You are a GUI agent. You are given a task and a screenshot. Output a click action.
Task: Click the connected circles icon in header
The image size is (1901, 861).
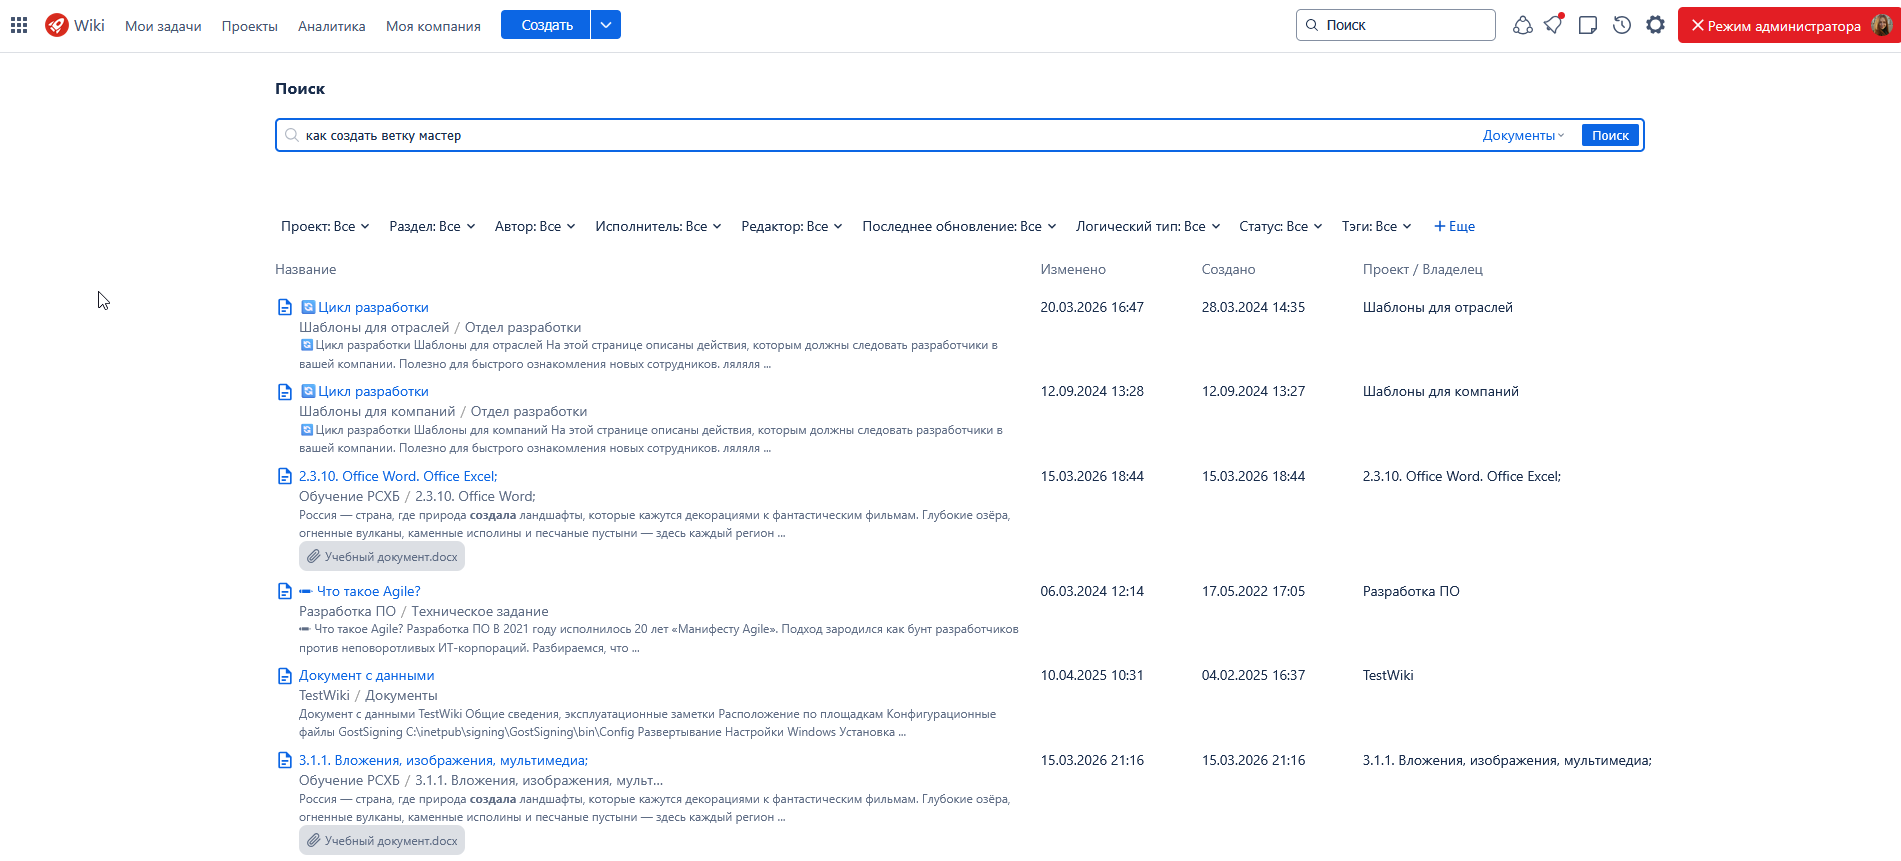(x=1522, y=25)
